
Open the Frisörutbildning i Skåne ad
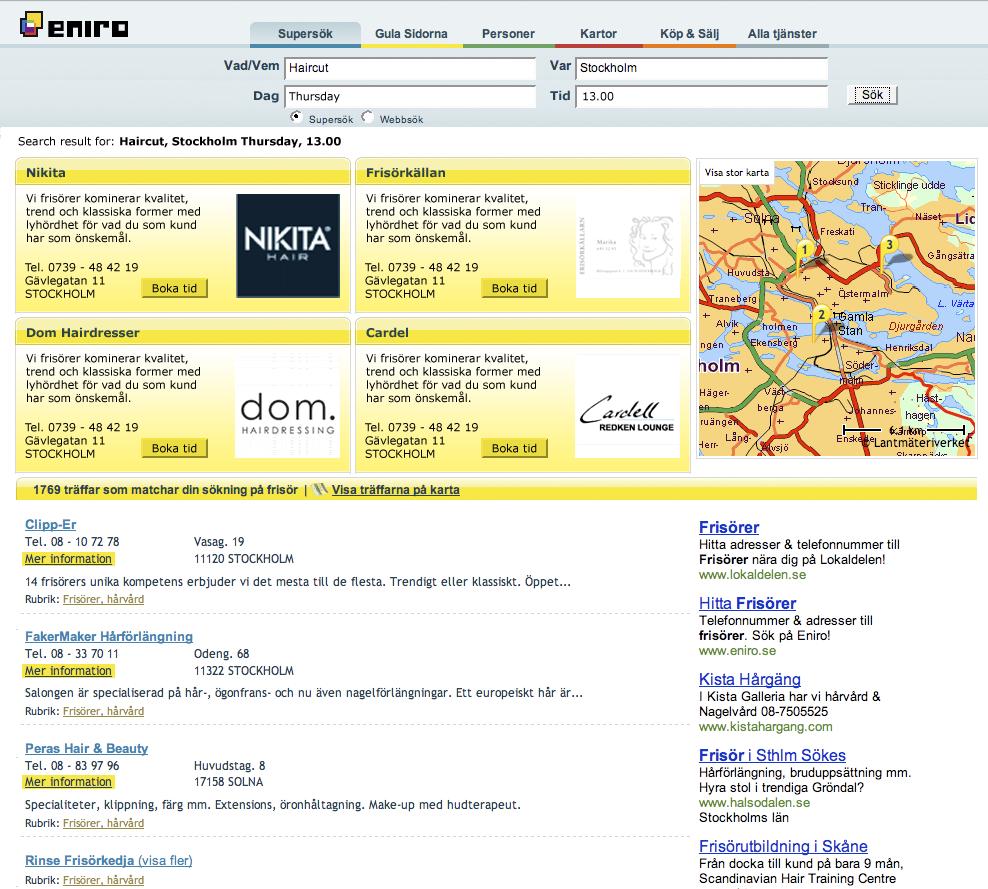(x=783, y=846)
